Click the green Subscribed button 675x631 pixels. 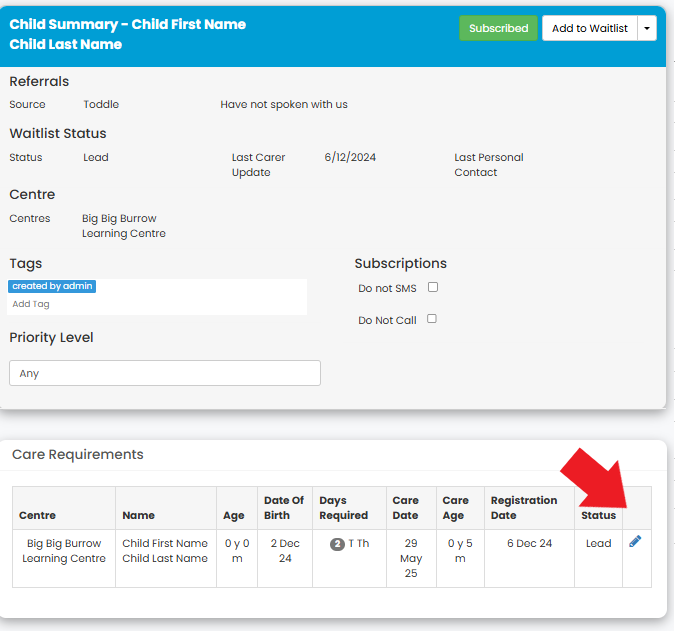click(499, 28)
